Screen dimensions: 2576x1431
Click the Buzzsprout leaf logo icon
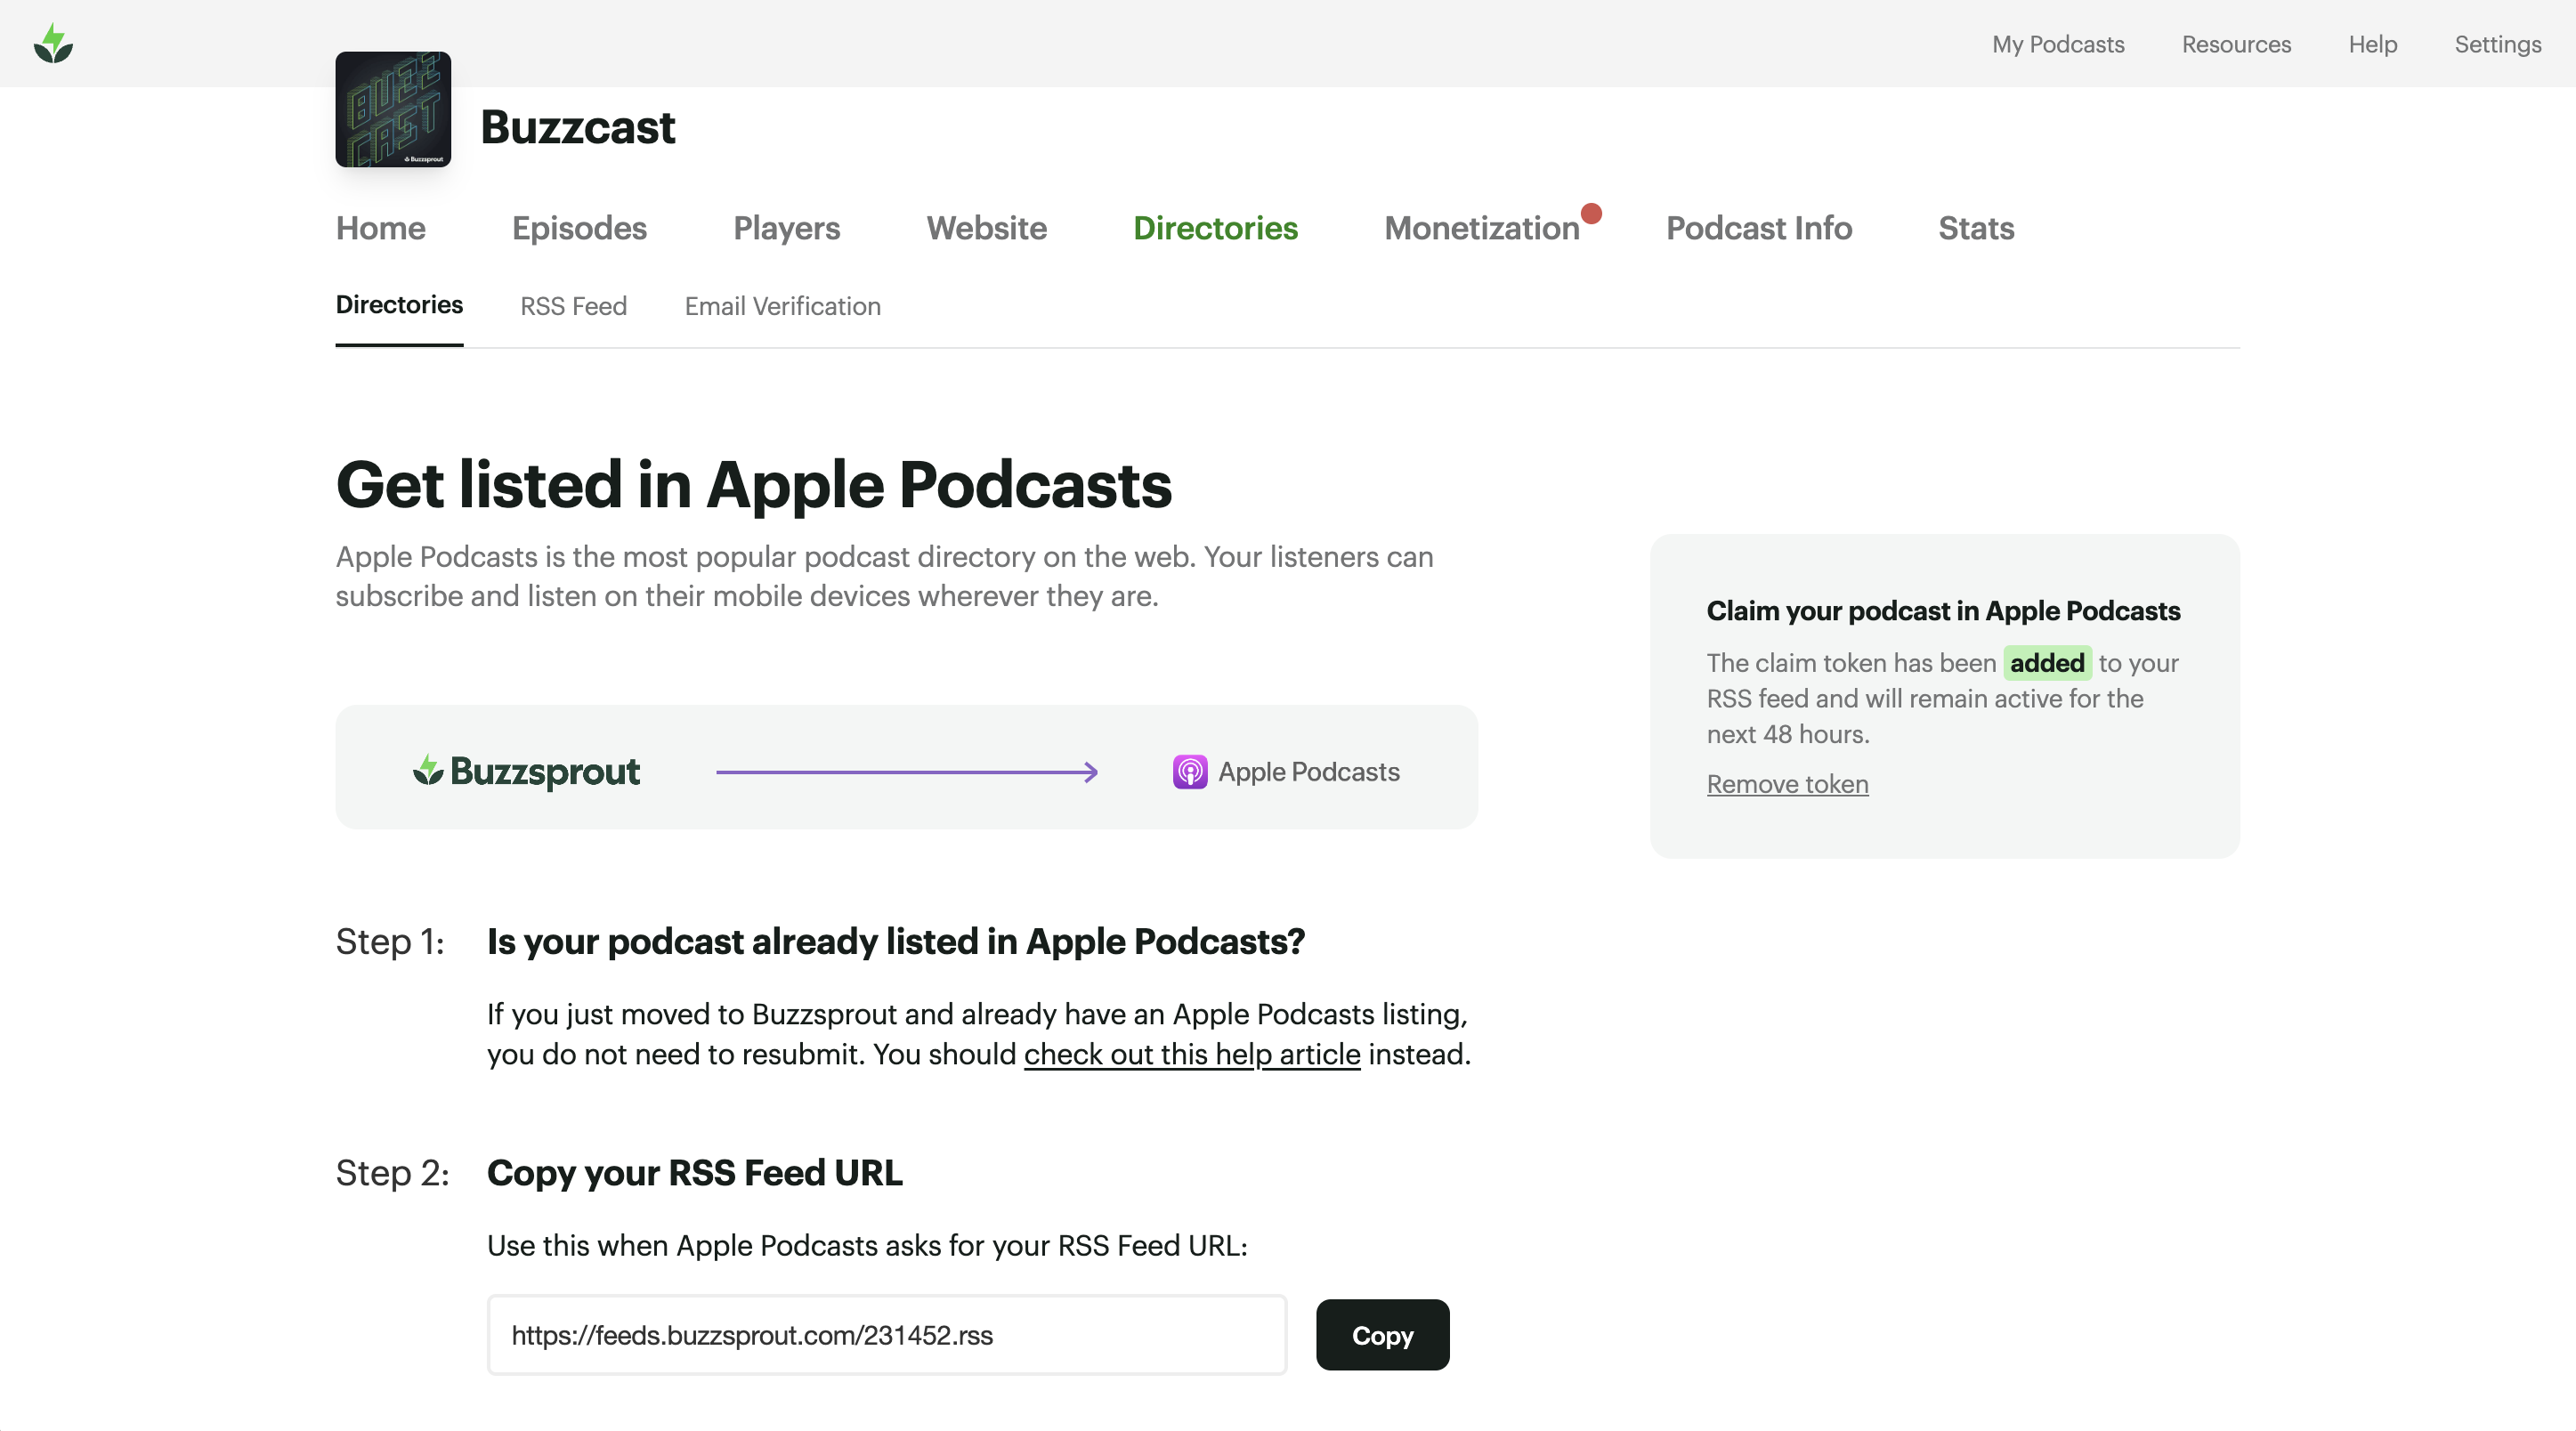click(x=53, y=43)
